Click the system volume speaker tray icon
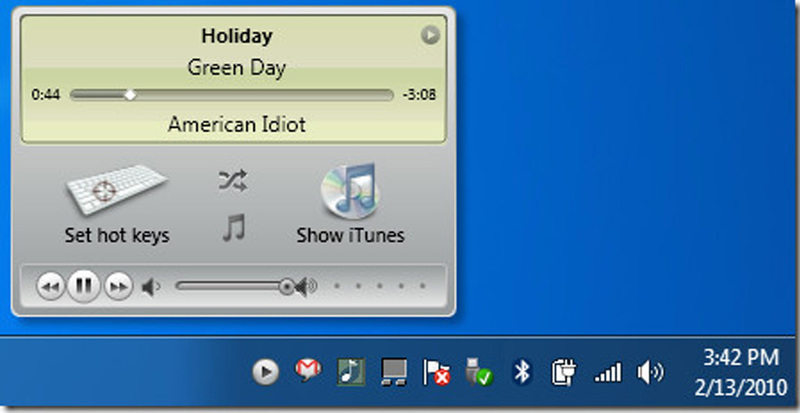This screenshot has height=413, width=800. pyautogui.click(x=651, y=373)
